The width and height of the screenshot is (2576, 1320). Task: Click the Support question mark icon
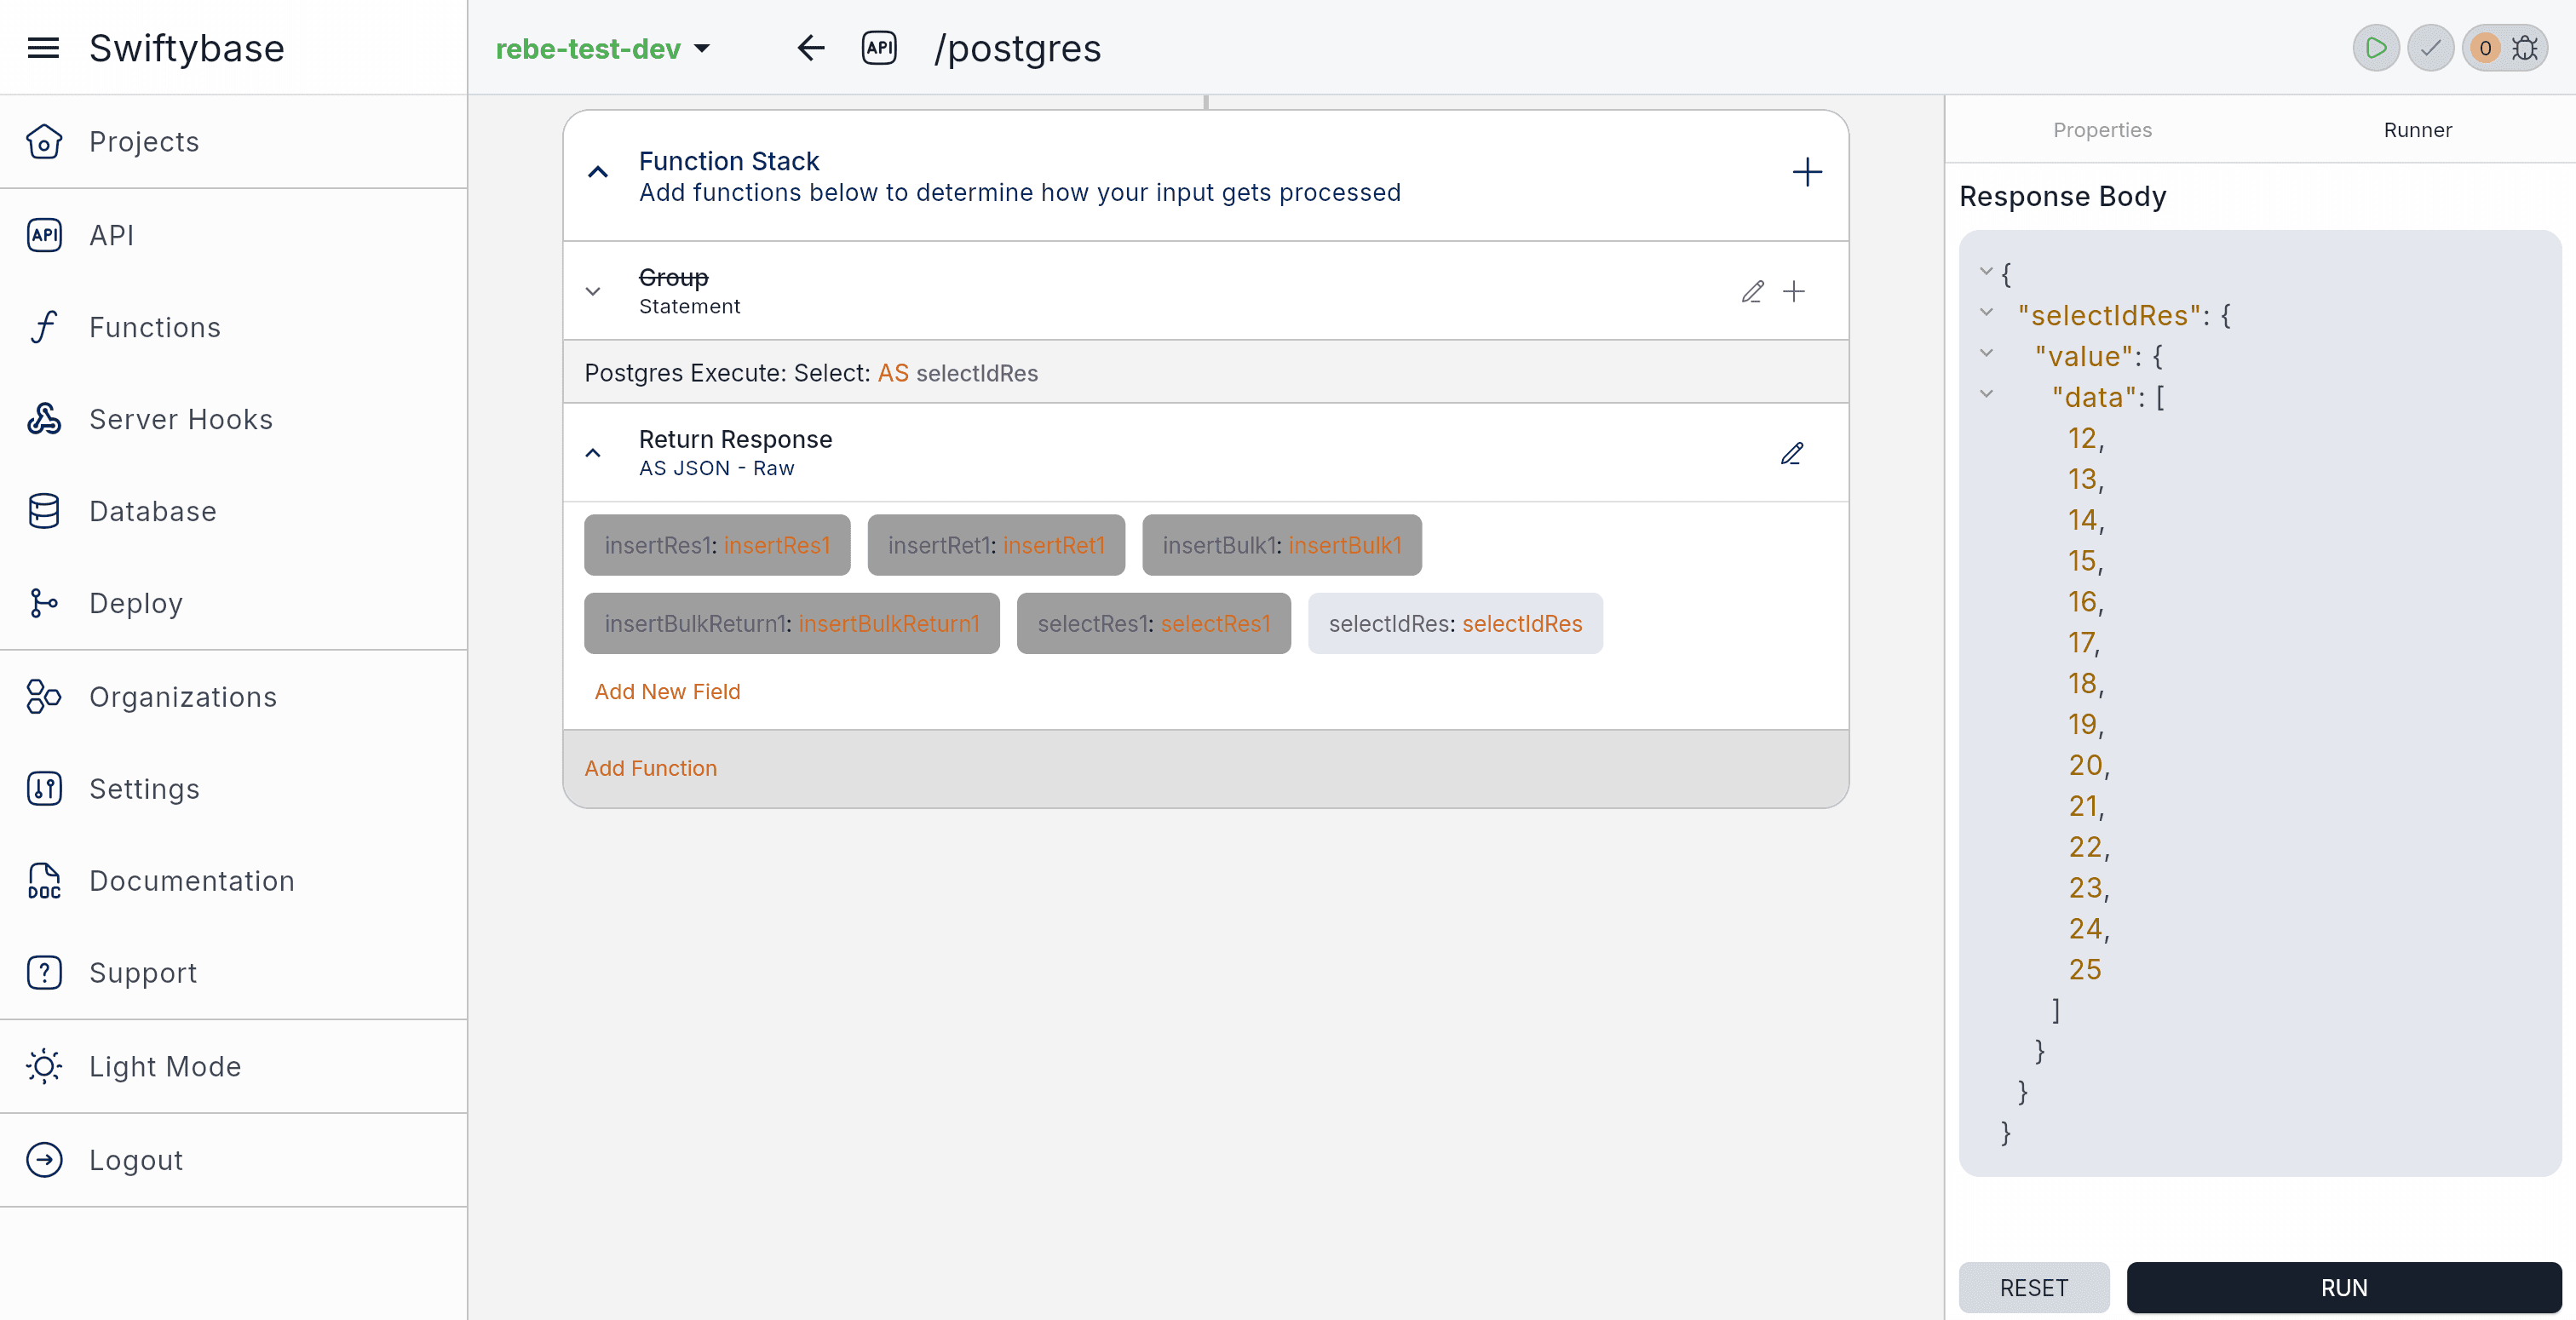[44, 973]
